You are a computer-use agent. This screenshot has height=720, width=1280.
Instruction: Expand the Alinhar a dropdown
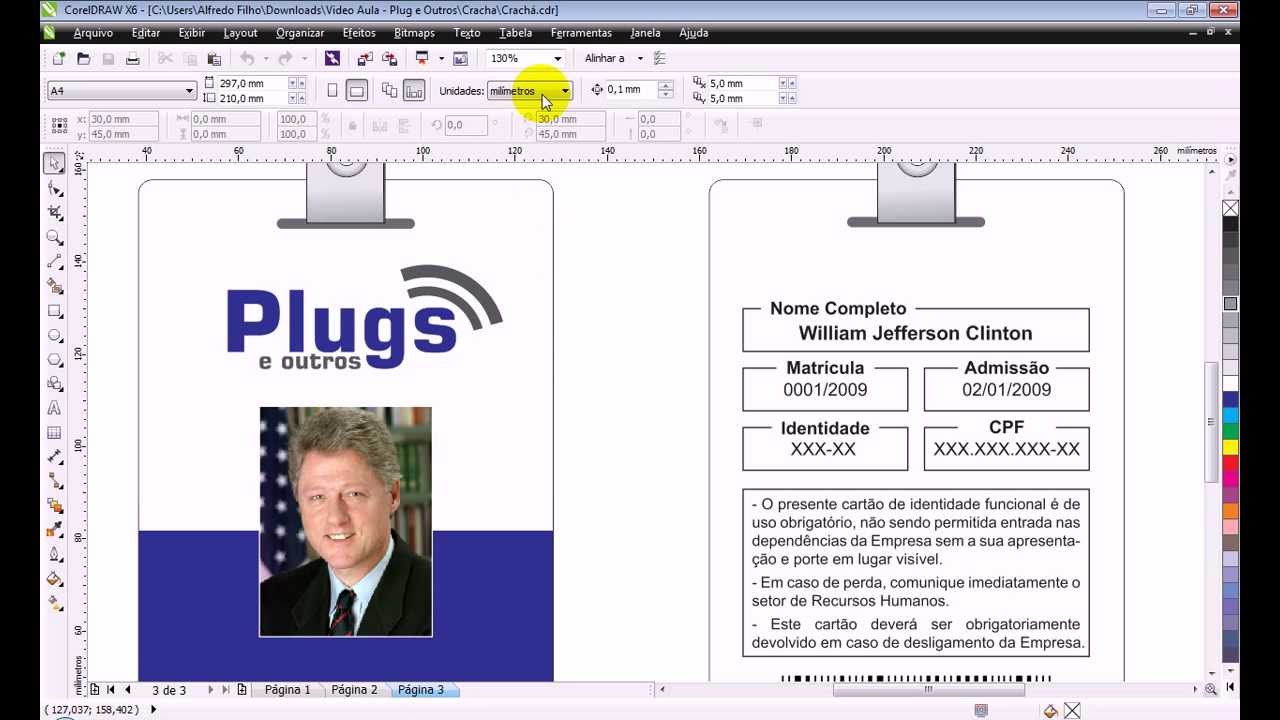pyautogui.click(x=640, y=59)
